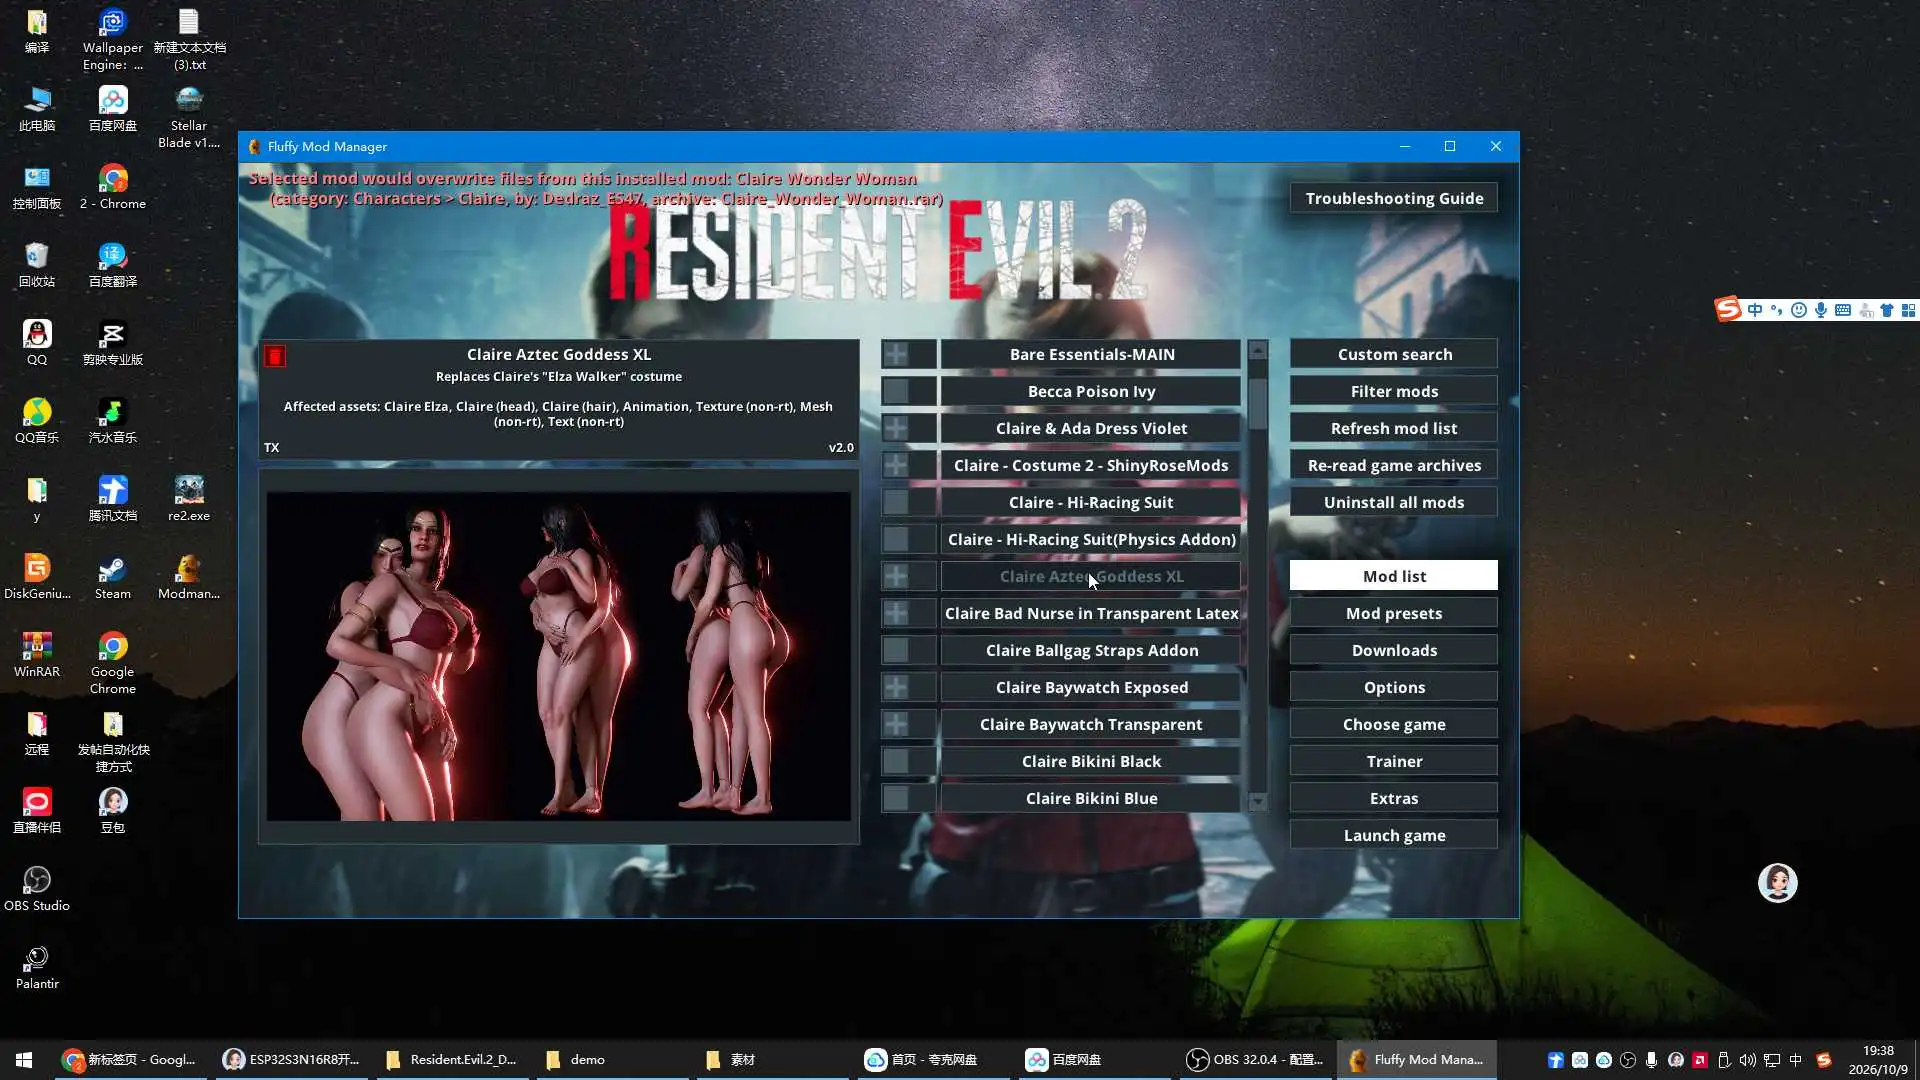Open the Modman desktop shortcut
The image size is (1920, 1080).
(189, 578)
